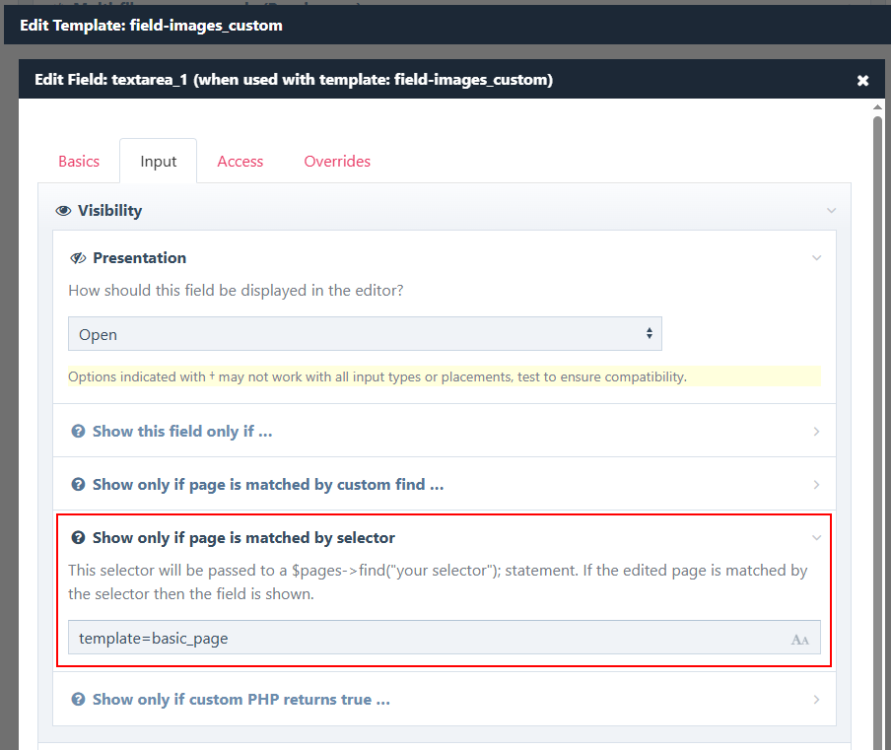Image resolution: width=891 pixels, height=750 pixels.
Task: Click question icon next to 'Show this field only if'
Action: pos(78,432)
